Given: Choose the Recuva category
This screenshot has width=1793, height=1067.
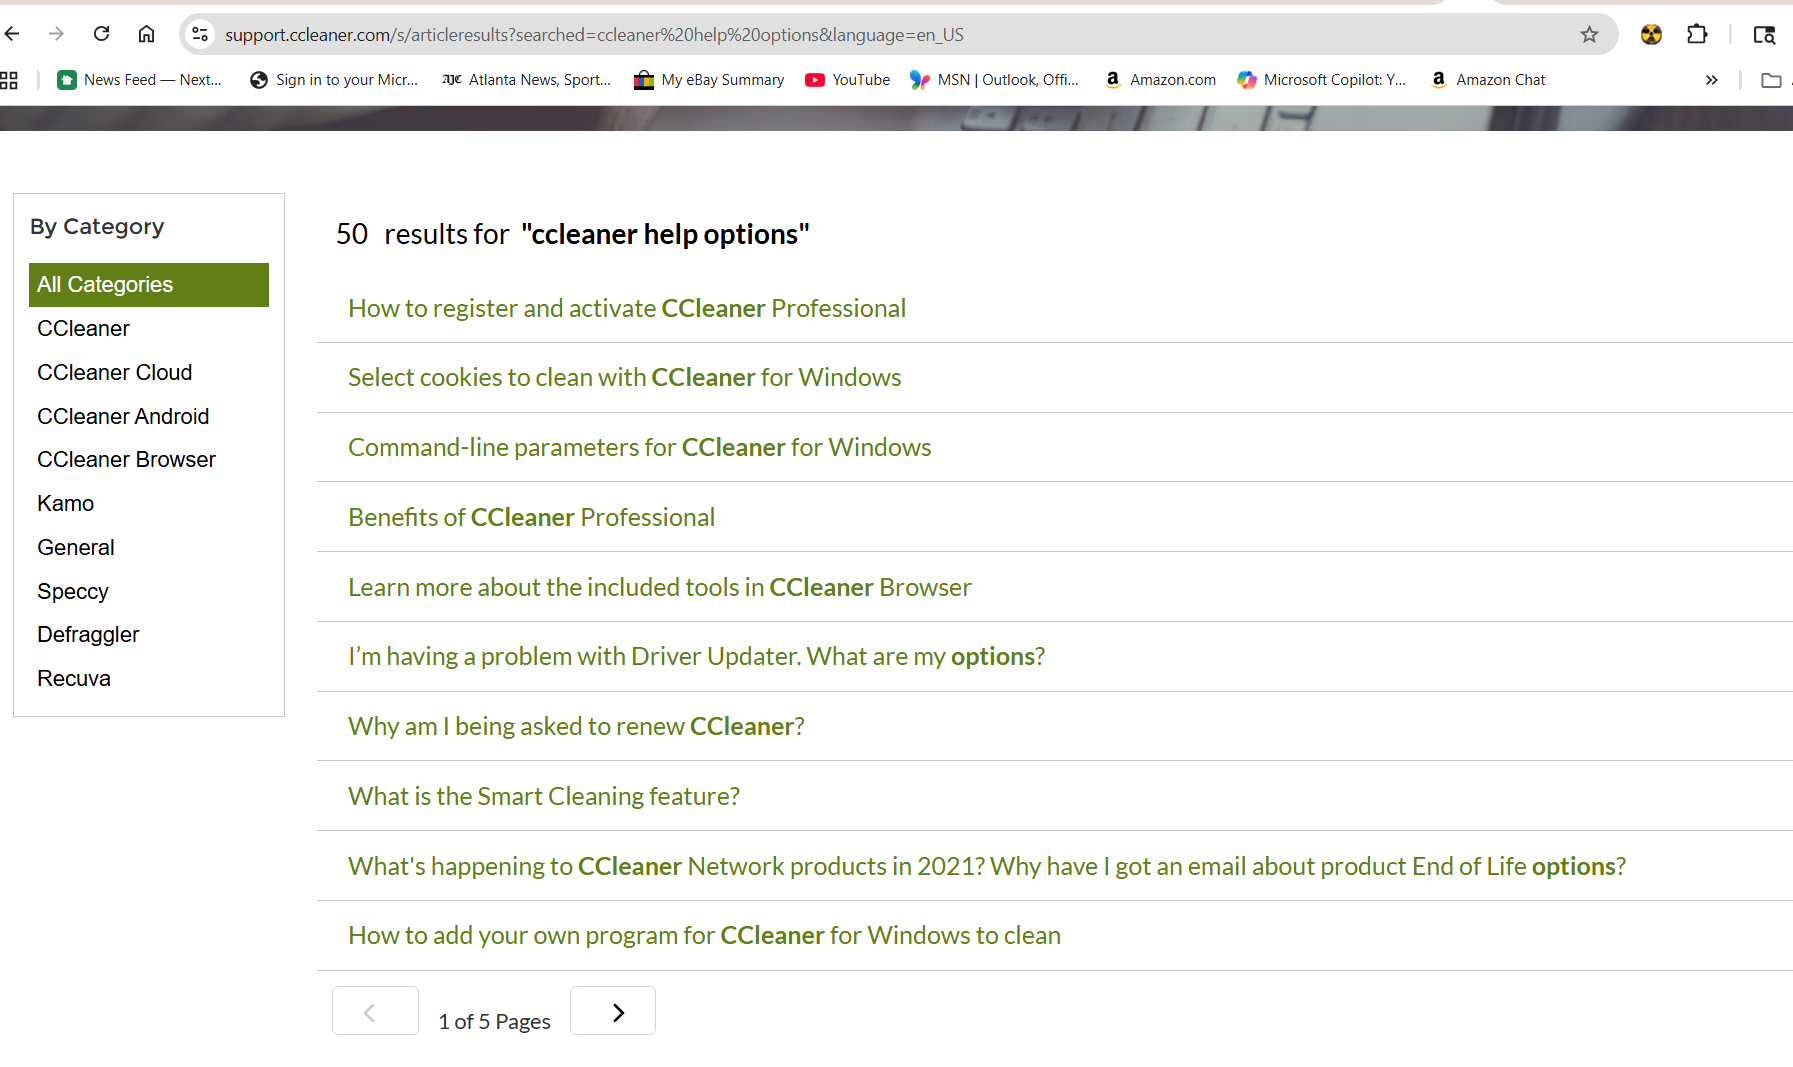Looking at the screenshot, I should [74, 679].
